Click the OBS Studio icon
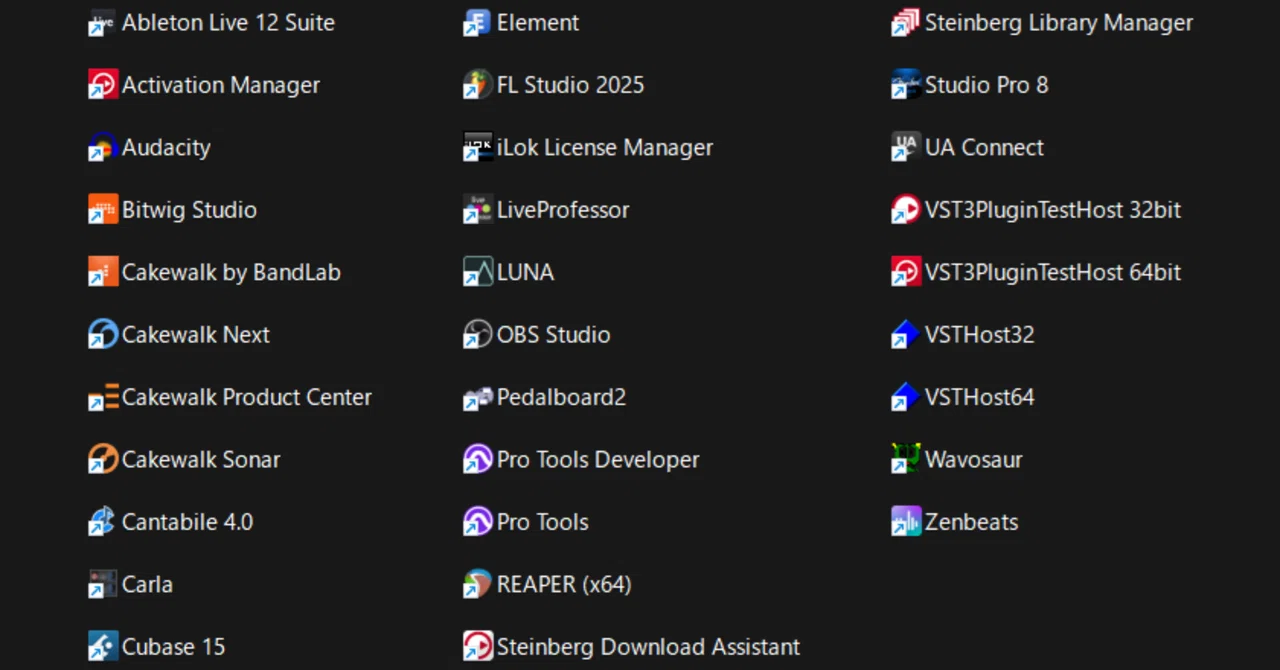1280x670 pixels. coord(477,335)
